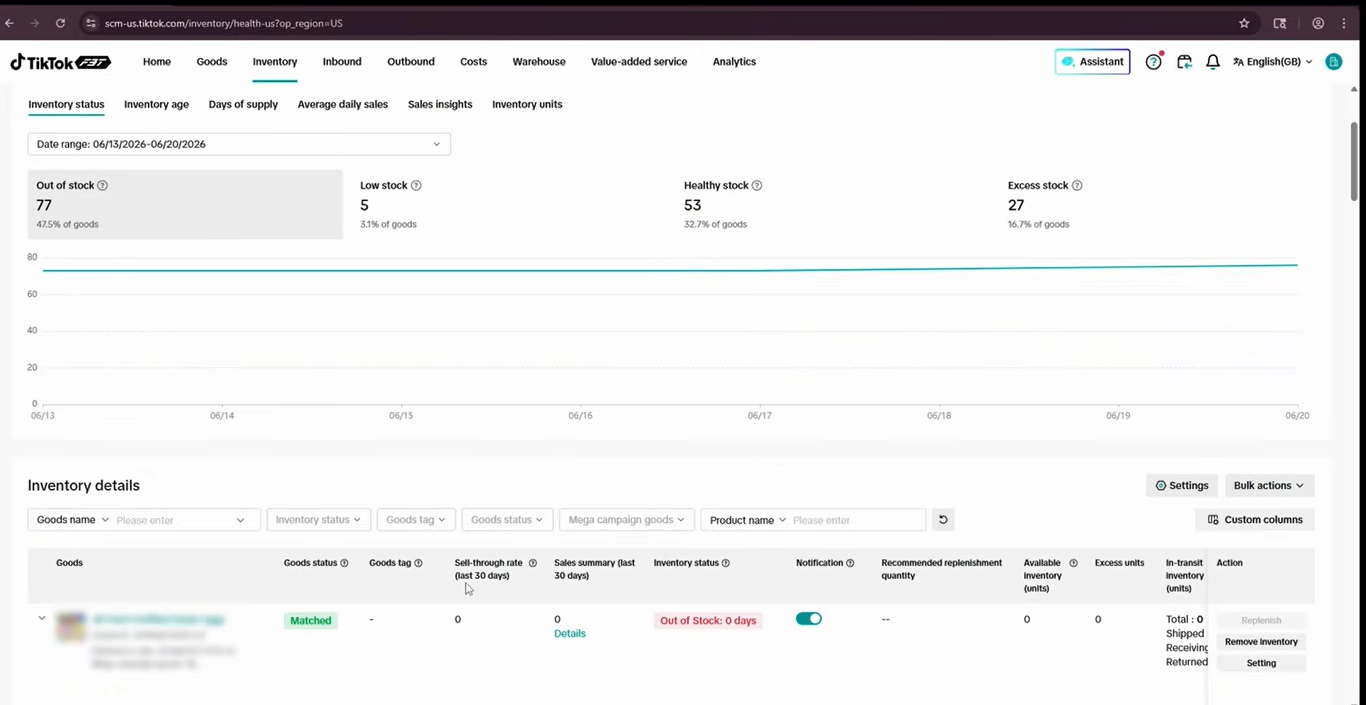The height and width of the screenshot is (705, 1366).
Task: Toggle the notification switch off
Action: (809, 619)
